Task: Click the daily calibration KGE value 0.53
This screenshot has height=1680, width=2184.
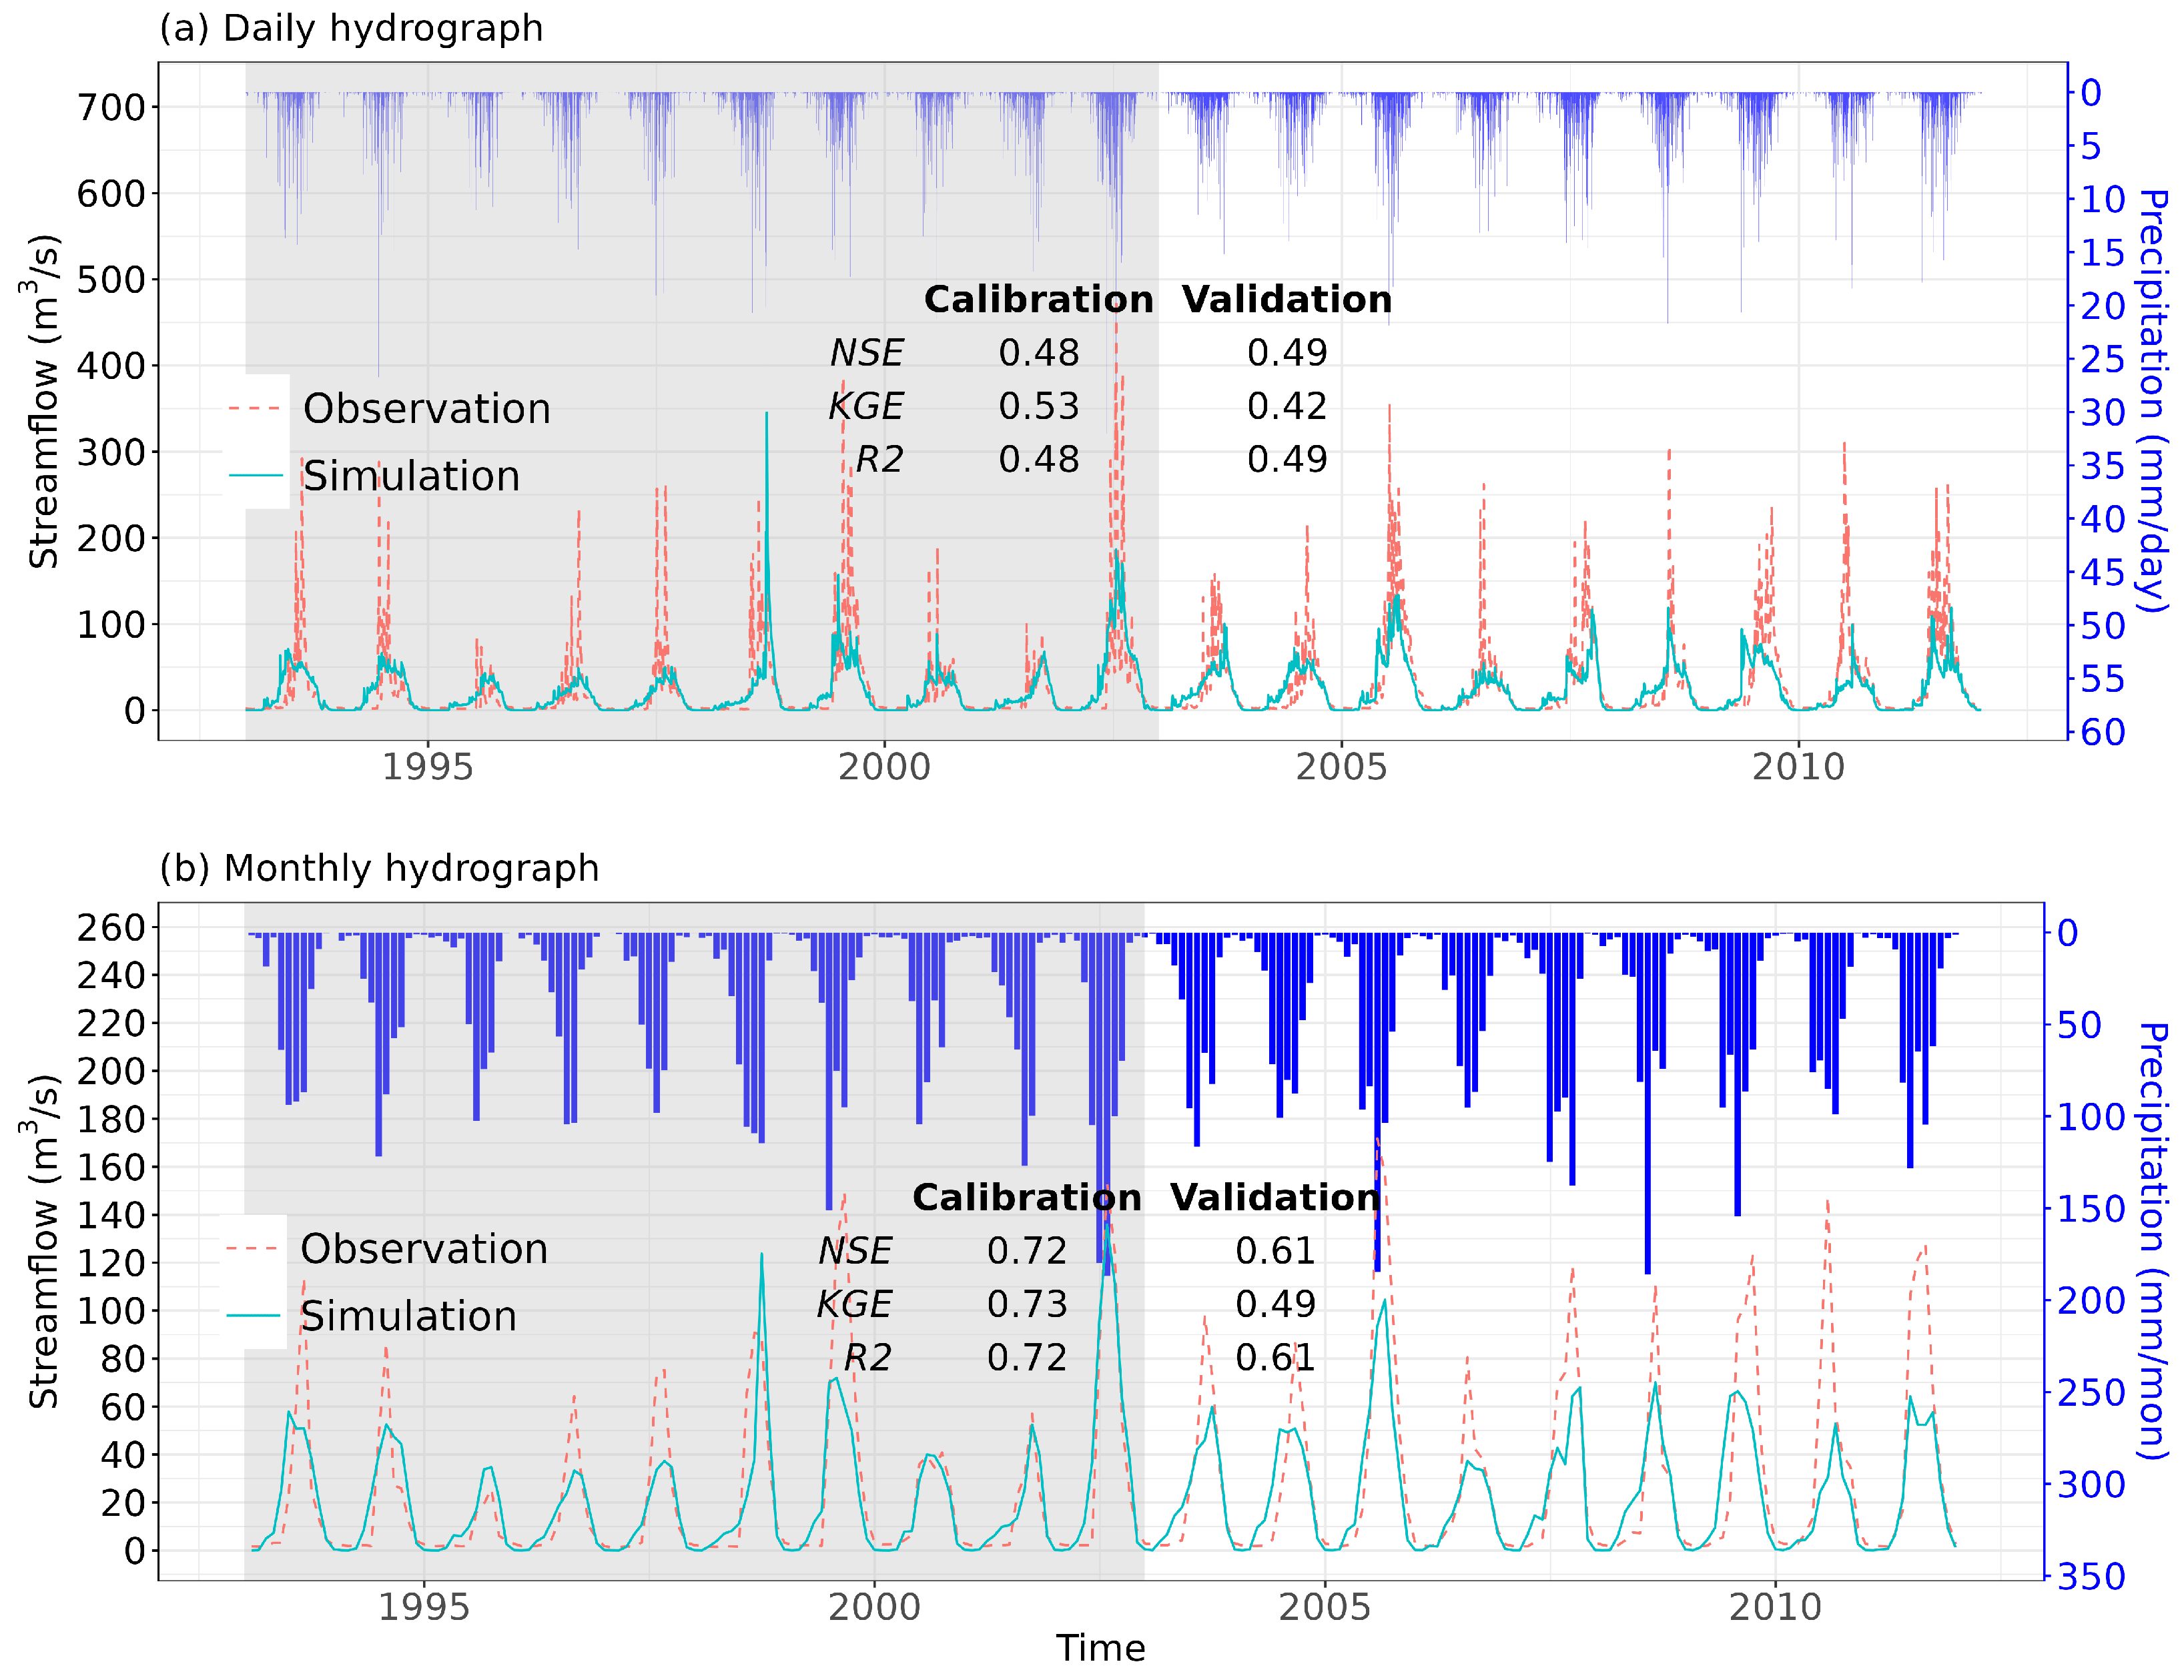Action: point(1038,406)
